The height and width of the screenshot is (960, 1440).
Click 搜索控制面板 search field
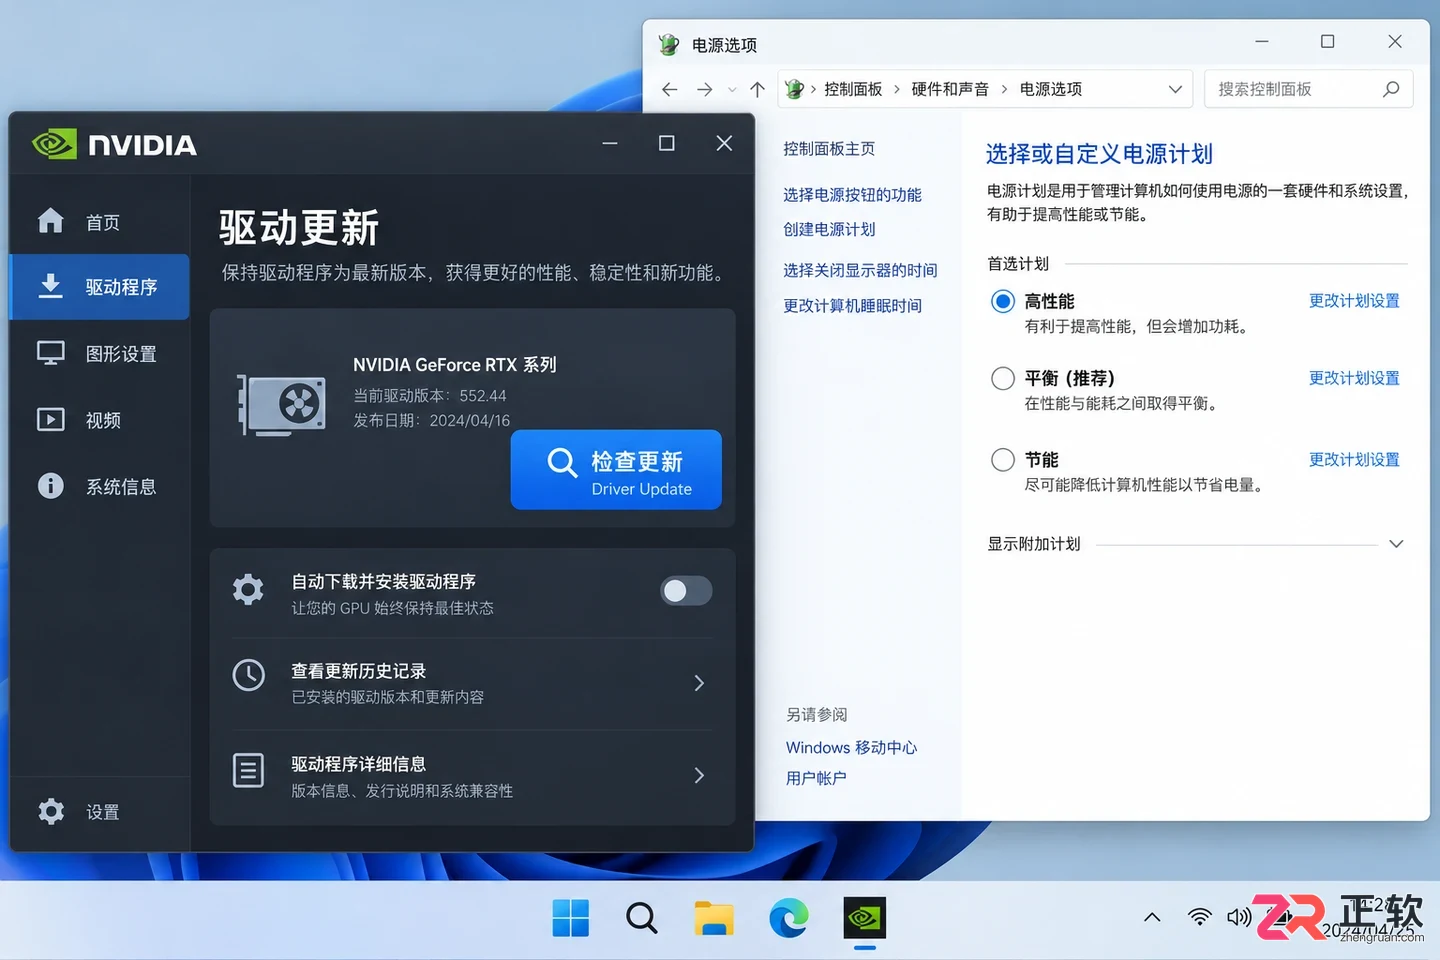[1308, 89]
